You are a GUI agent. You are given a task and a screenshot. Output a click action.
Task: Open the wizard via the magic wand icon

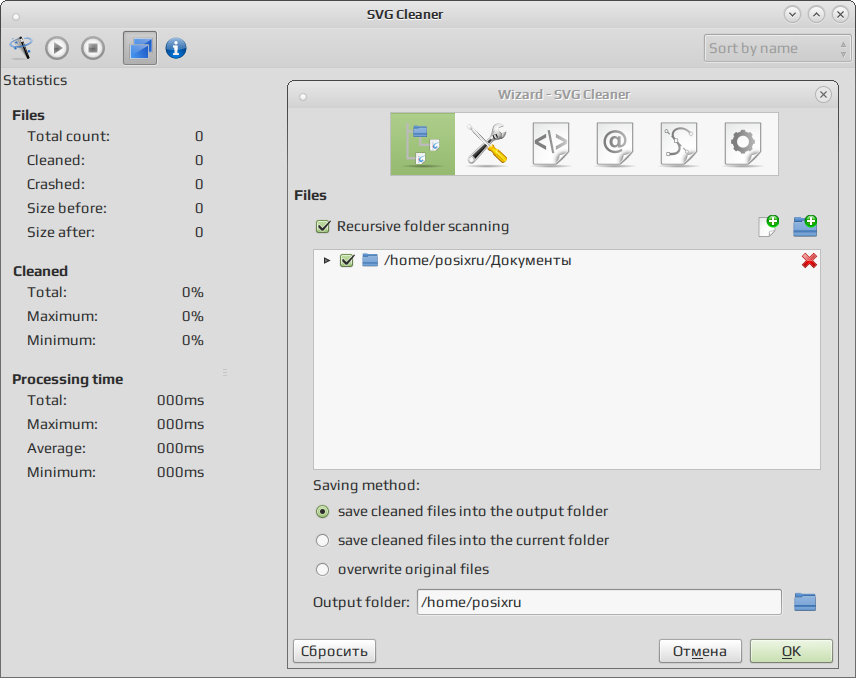point(21,48)
